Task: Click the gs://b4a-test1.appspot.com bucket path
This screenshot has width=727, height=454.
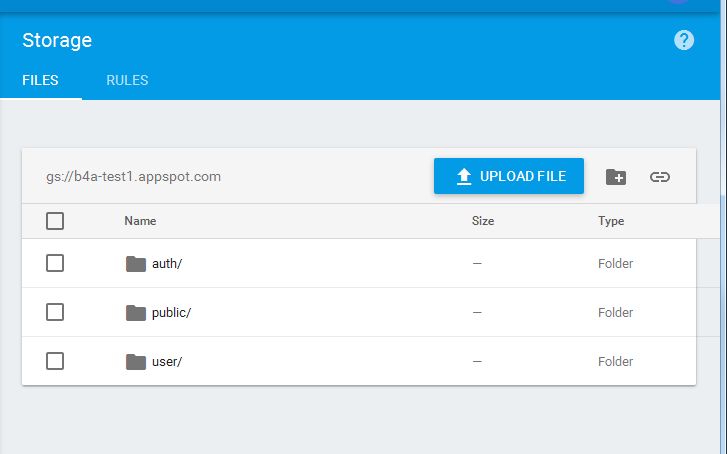Action: [133, 177]
